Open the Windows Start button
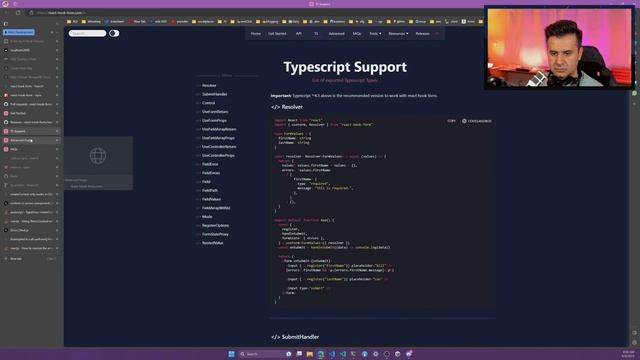The width and height of the screenshot is (640, 360). (x=231, y=354)
